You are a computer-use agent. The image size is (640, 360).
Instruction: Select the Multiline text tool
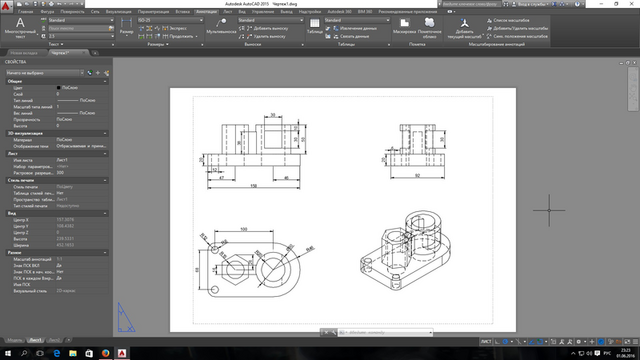coord(20,28)
